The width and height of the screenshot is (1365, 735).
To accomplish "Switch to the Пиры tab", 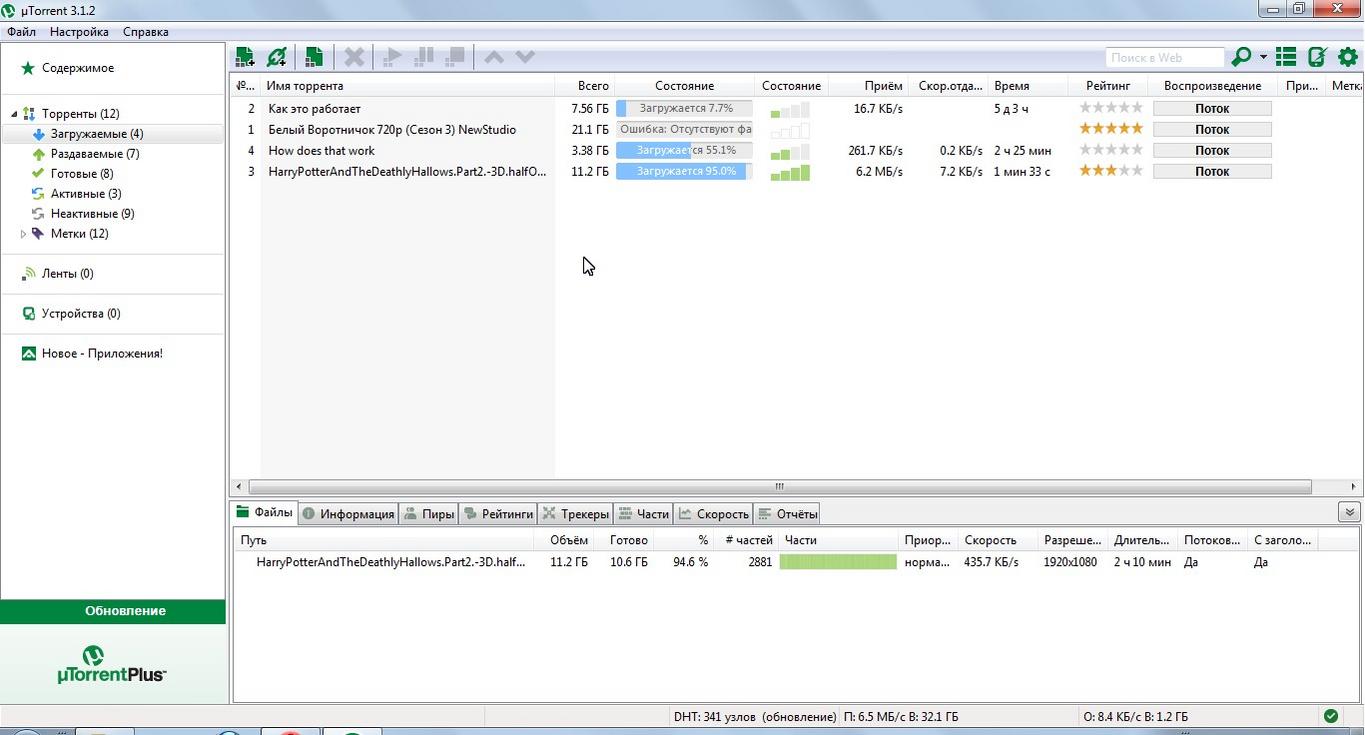I will (x=429, y=514).
